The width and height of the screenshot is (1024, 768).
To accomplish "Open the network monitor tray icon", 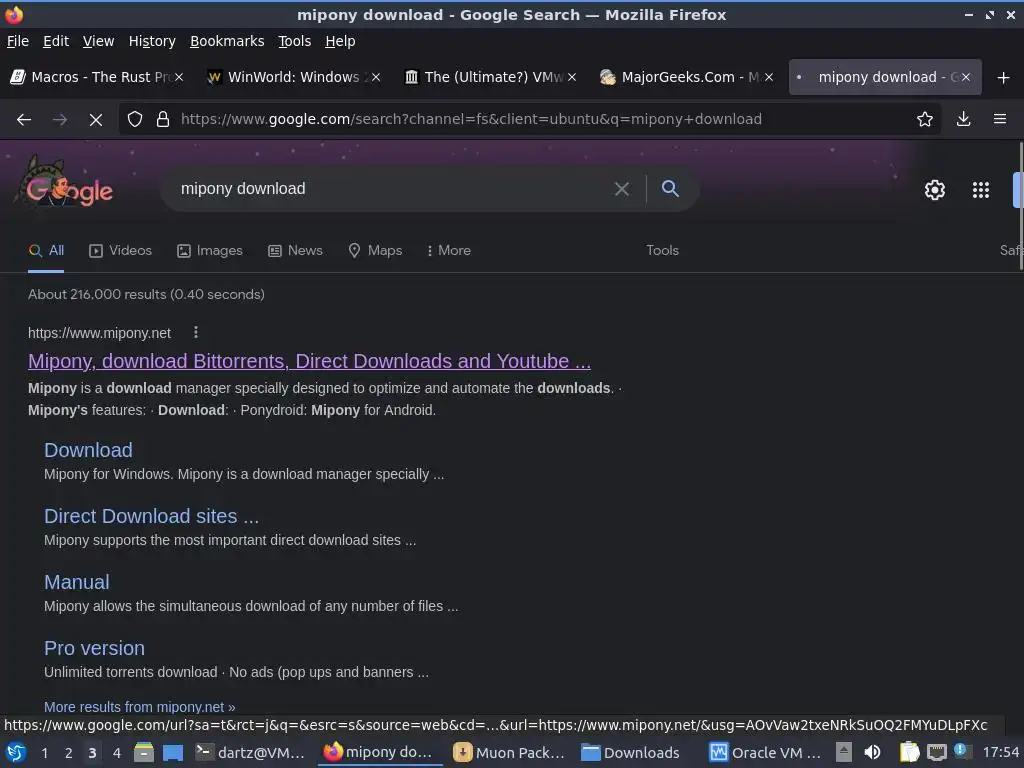I will pyautogui.click(x=936, y=752).
